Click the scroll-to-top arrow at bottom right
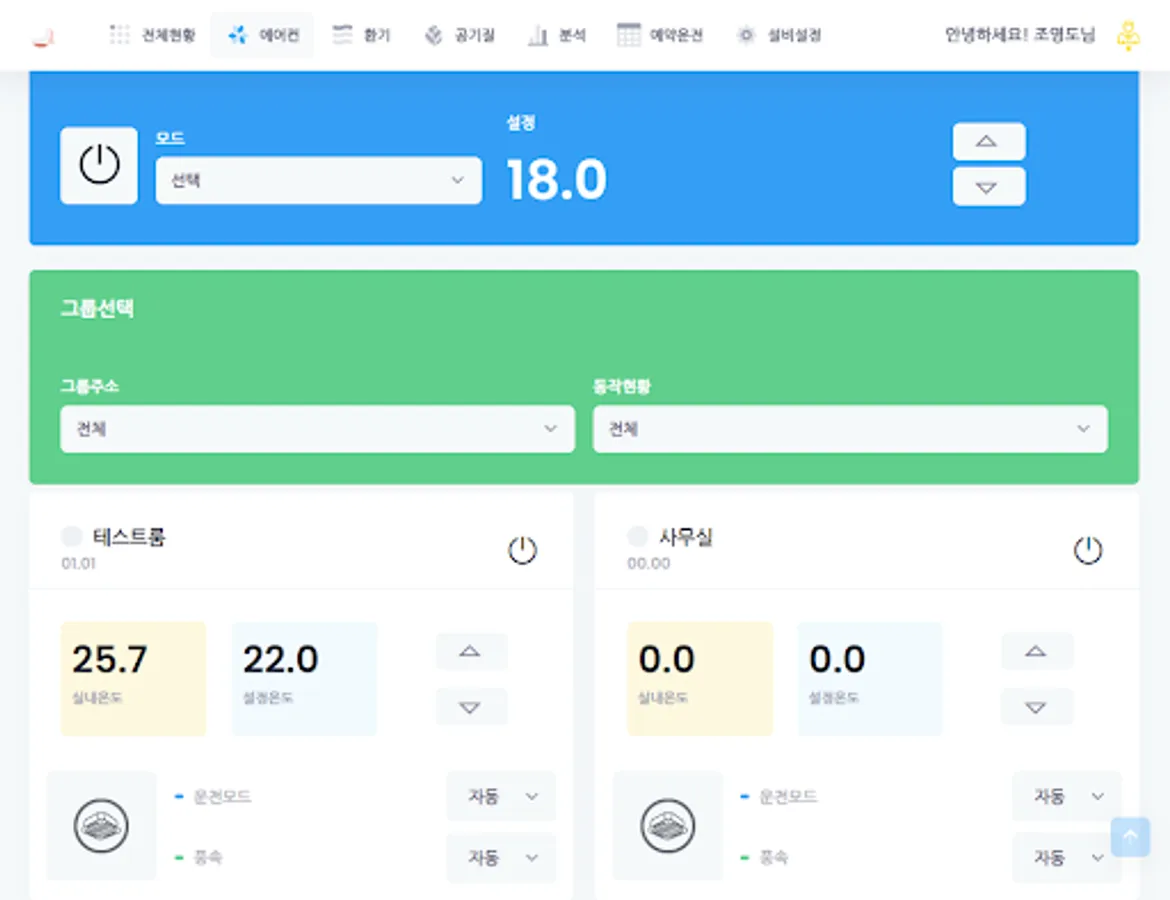This screenshot has height=900, width=1170. pyautogui.click(x=1130, y=838)
